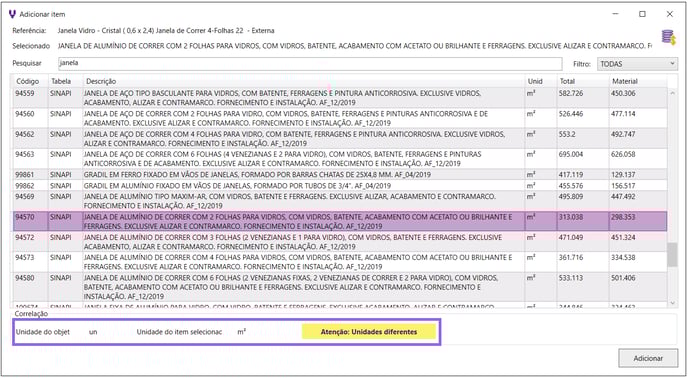Screen dimensions: 688x378
Task: Click the table scrollbar down arrow
Action: [673, 302]
